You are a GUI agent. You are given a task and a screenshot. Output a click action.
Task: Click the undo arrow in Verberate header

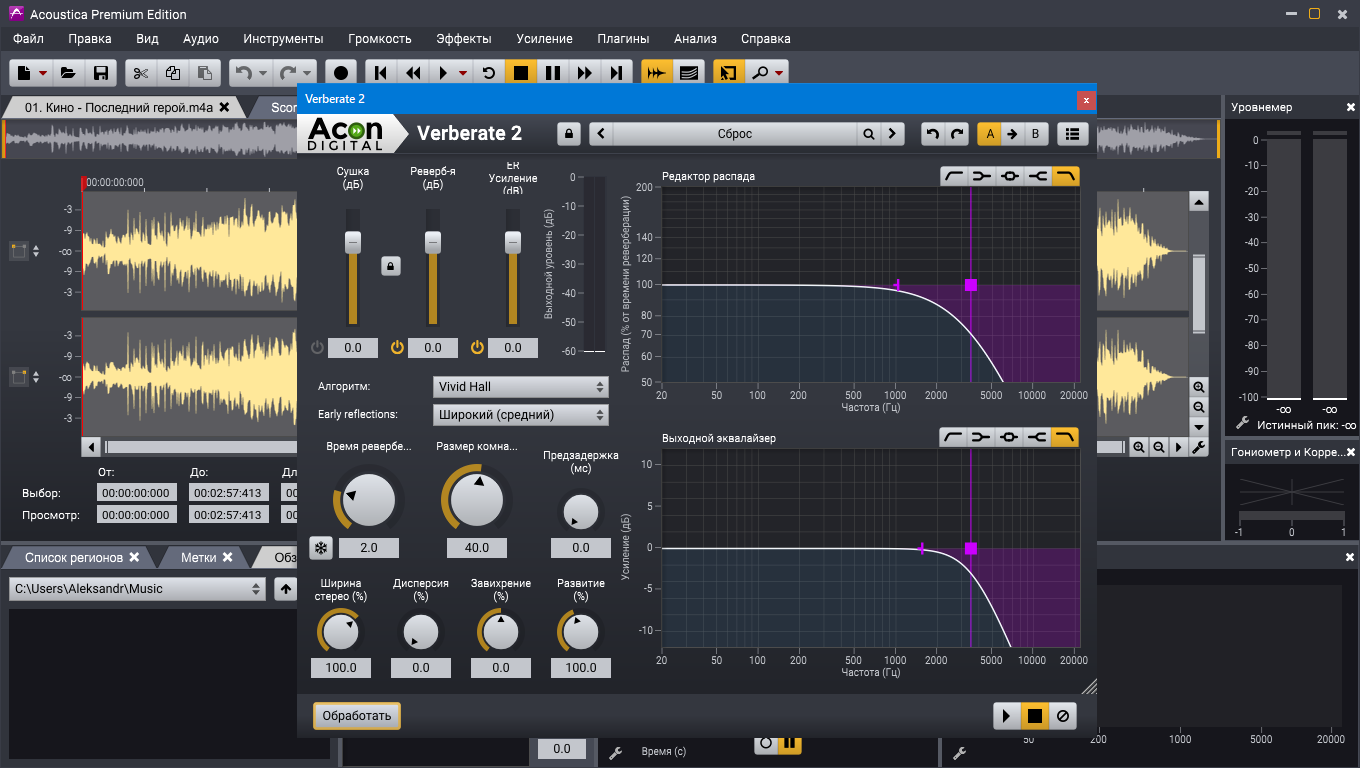(x=932, y=133)
